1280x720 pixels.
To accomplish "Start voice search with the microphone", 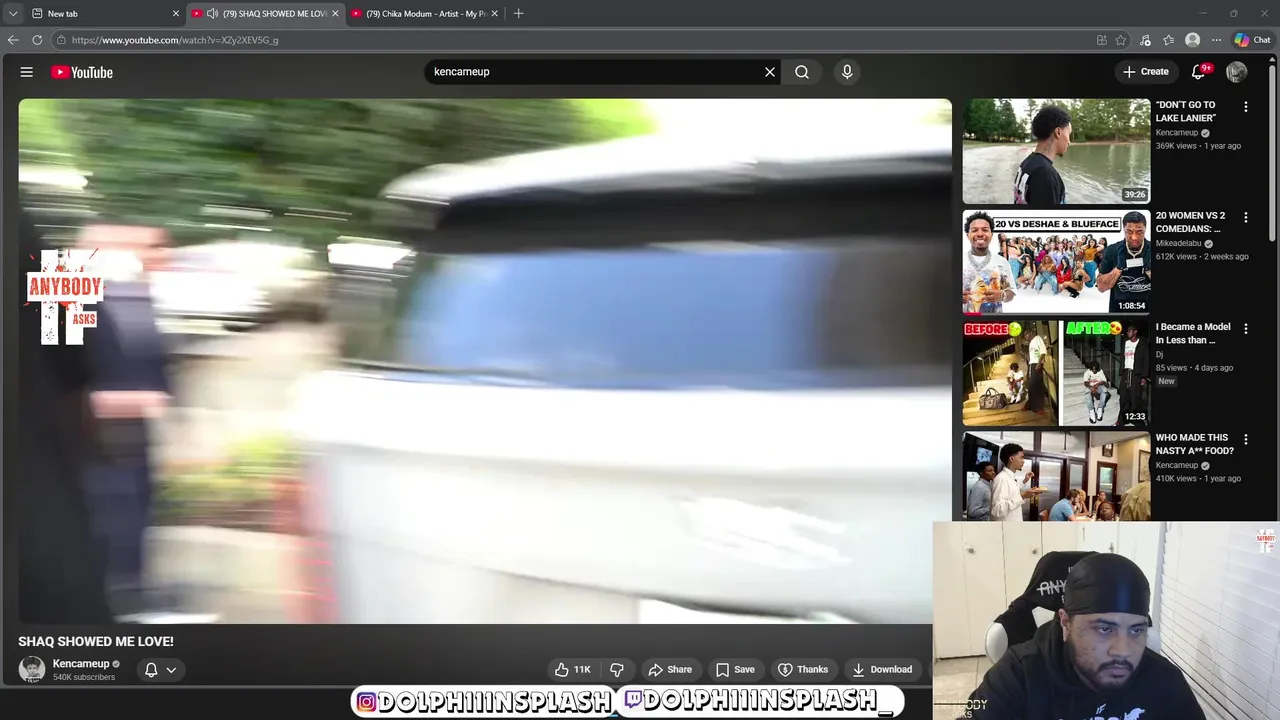I will click(847, 72).
